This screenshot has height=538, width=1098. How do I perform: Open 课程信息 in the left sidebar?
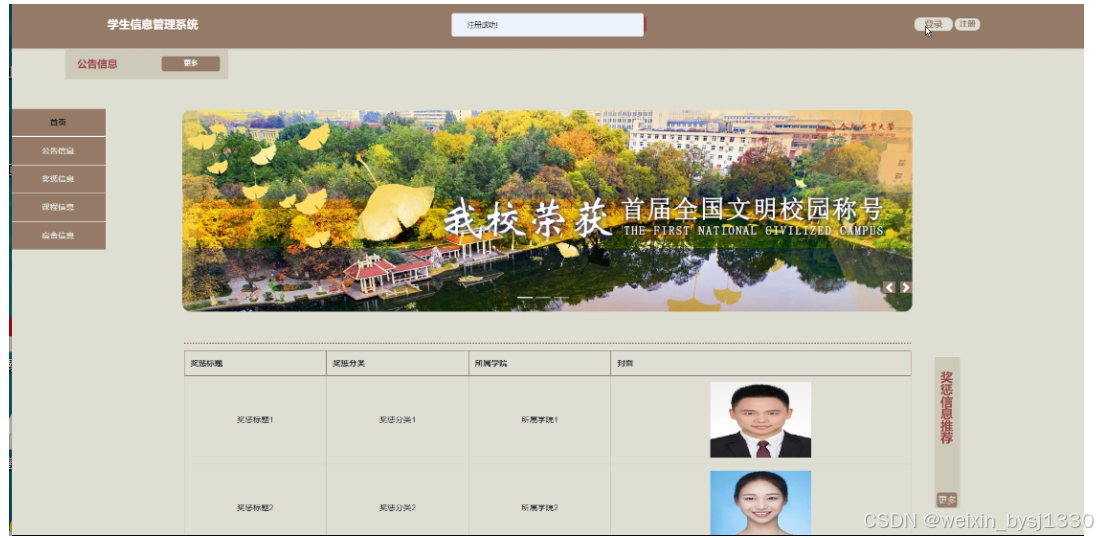click(59, 207)
